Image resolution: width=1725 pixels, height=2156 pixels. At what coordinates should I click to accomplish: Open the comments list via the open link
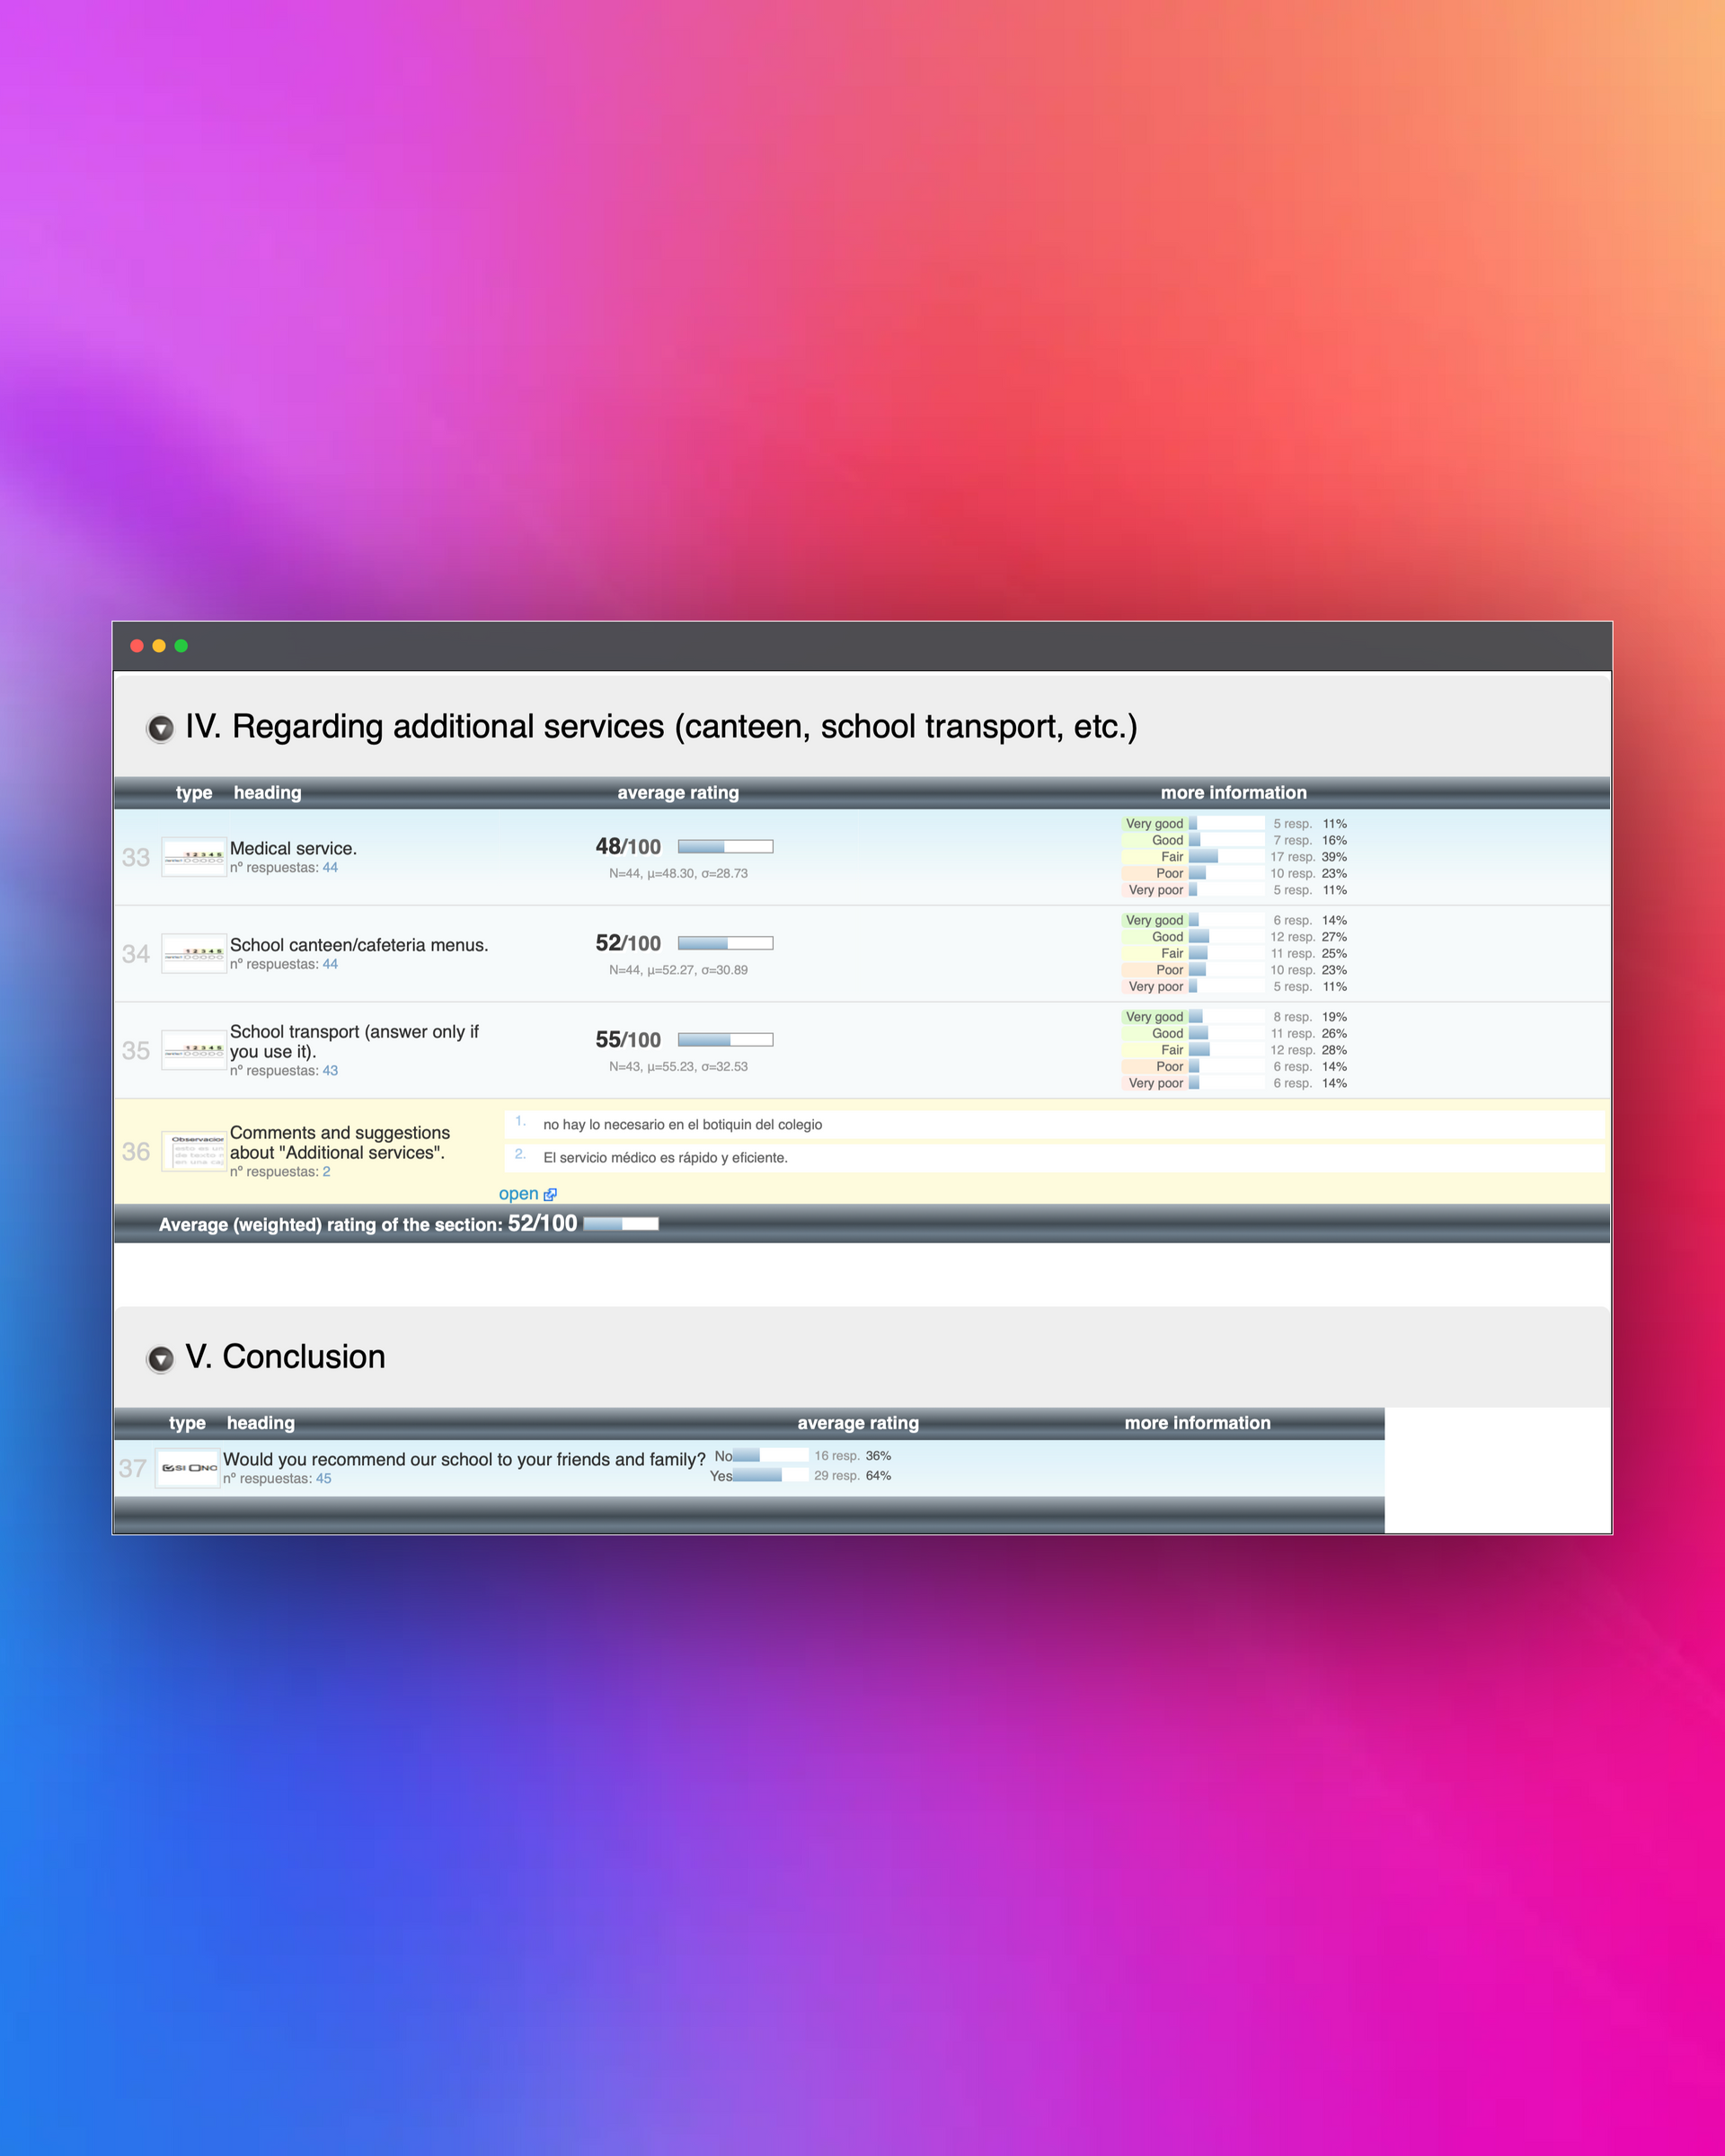point(518,1194)
